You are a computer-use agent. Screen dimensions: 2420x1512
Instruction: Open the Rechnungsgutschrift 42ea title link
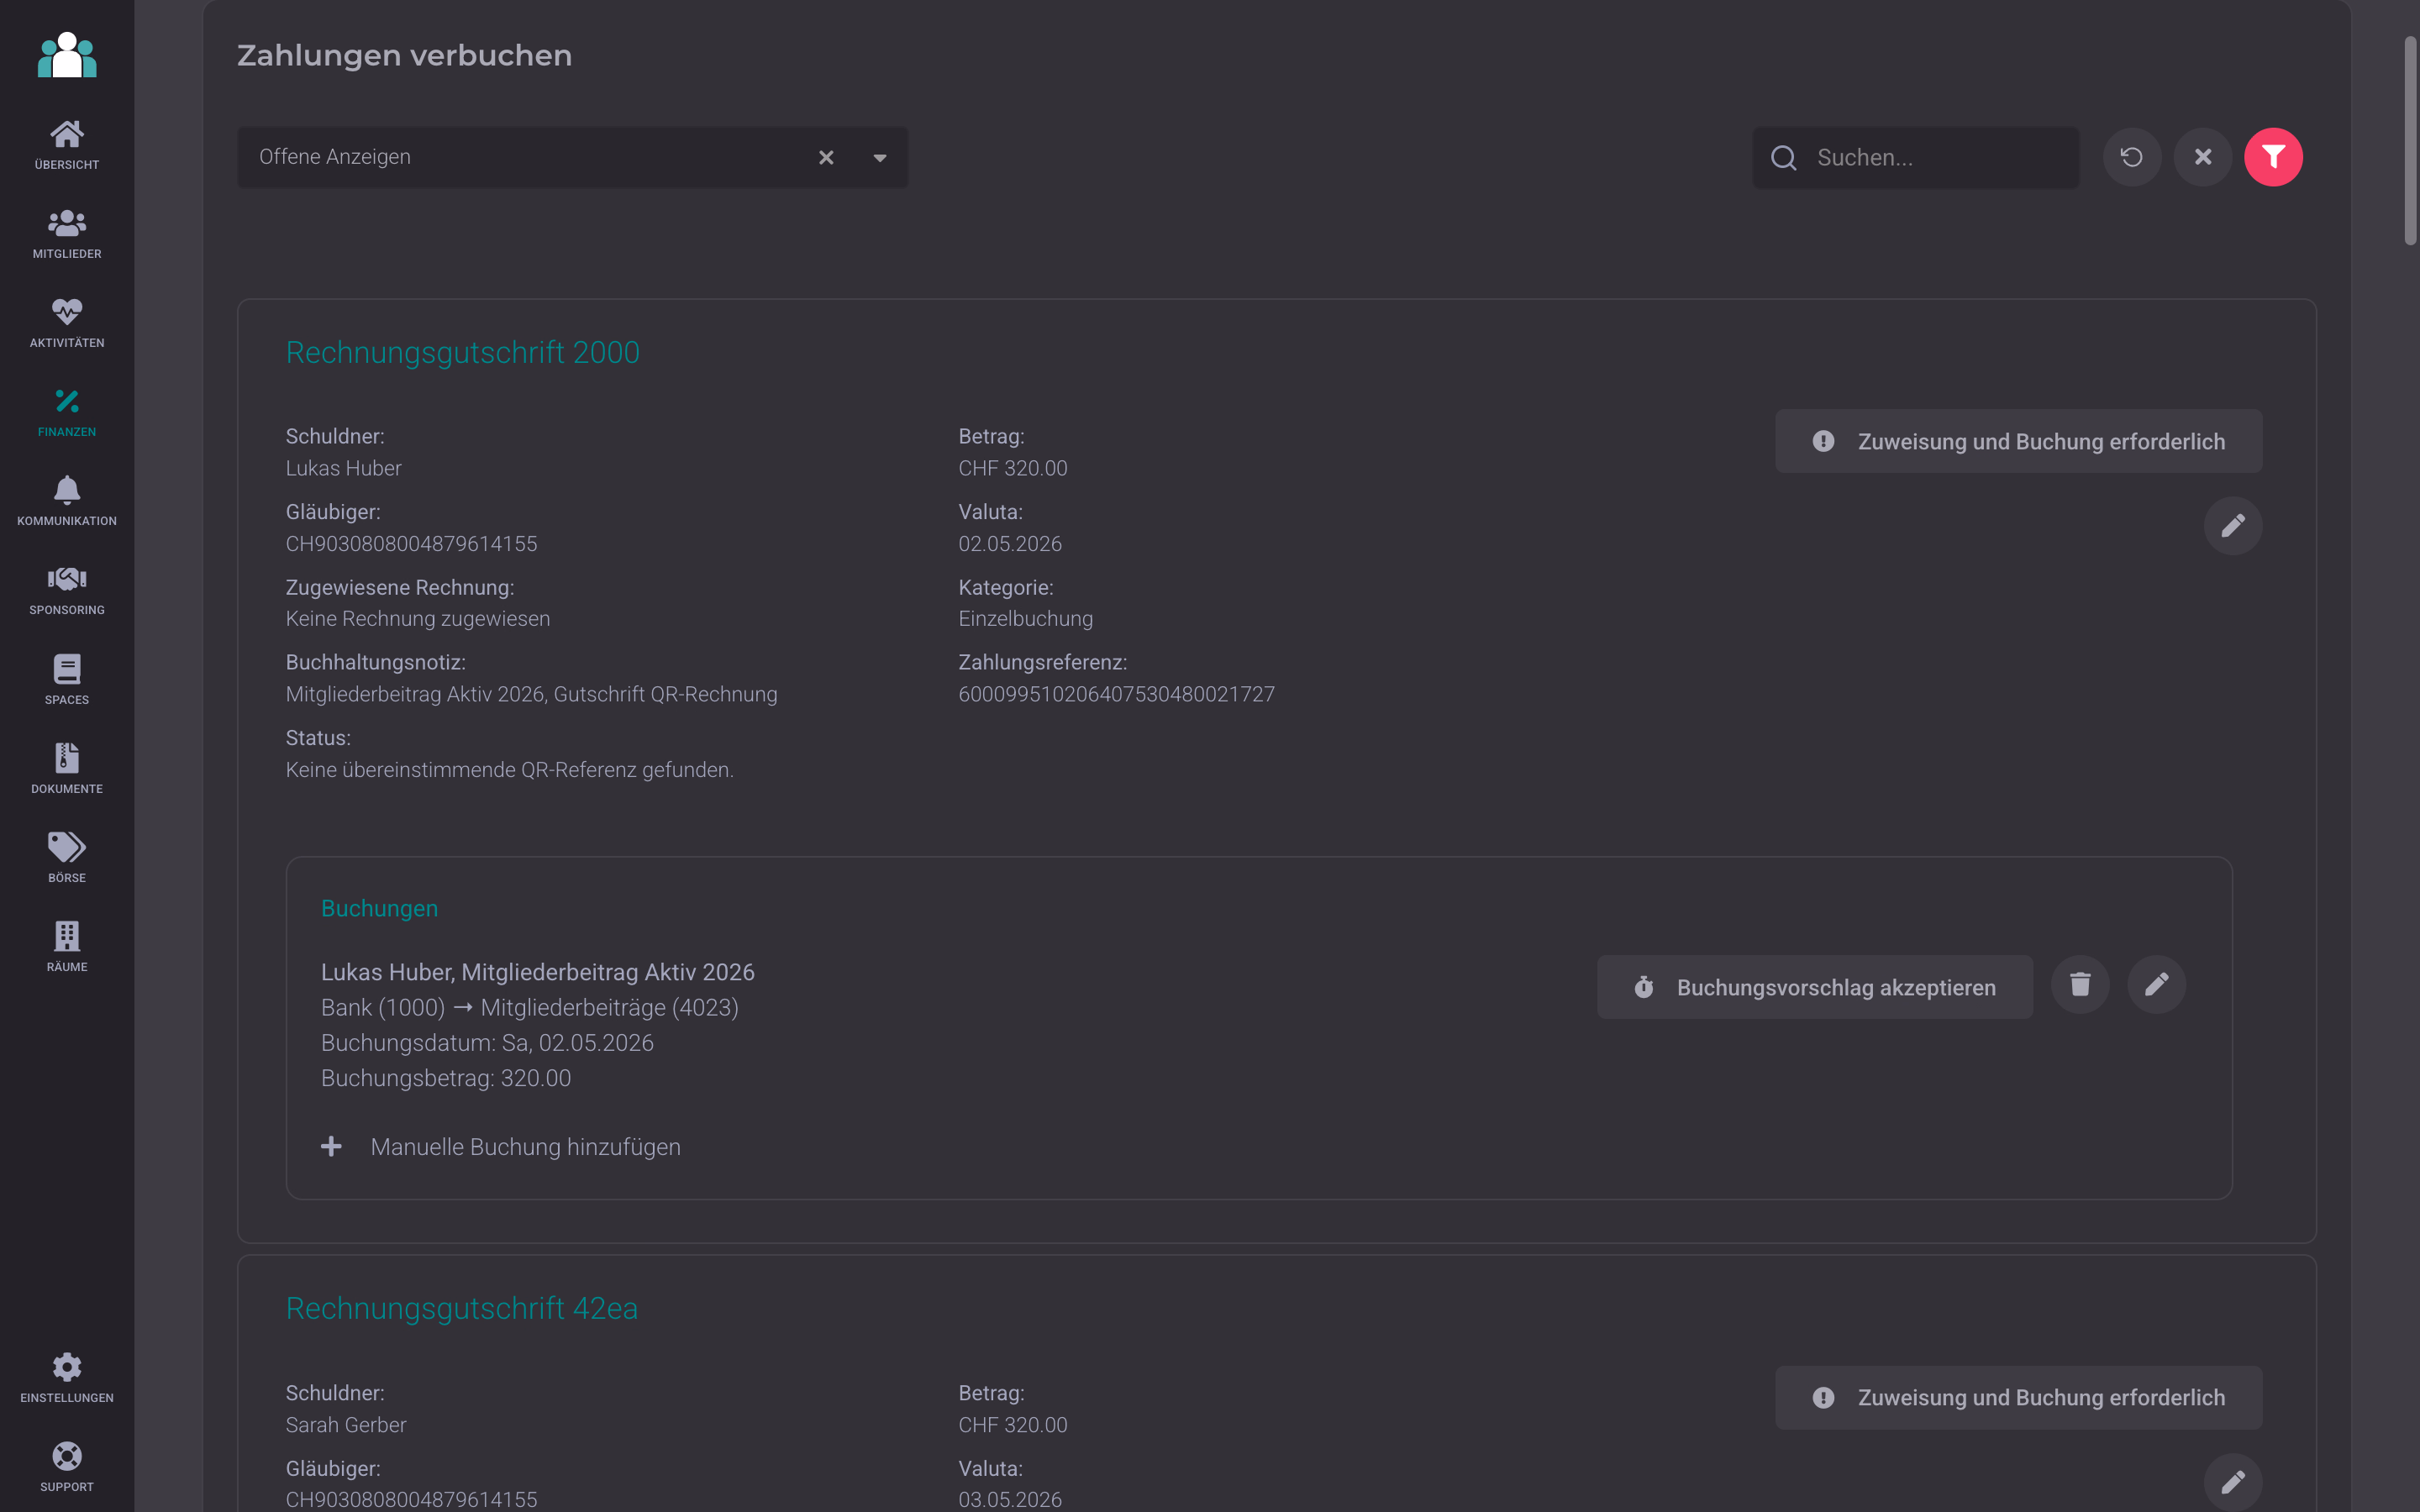click(461, 1308)
